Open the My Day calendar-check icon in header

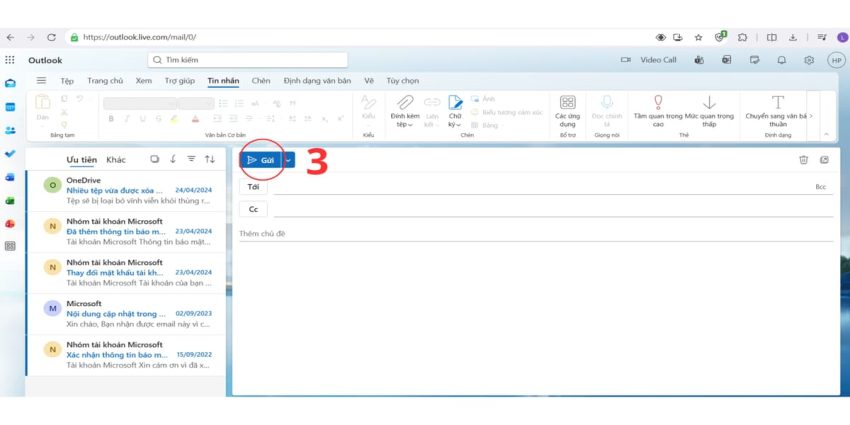coord(755,60)
